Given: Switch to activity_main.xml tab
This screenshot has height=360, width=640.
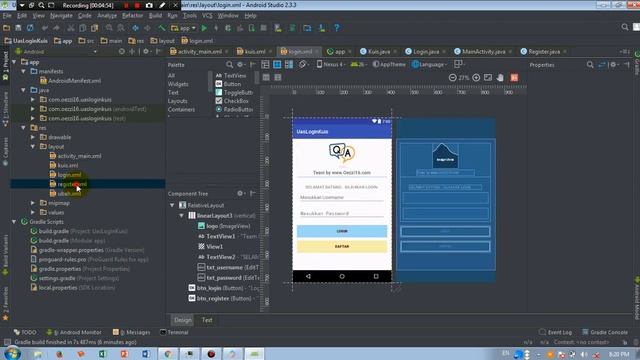Looking at the screenshot, I should 200,51.
